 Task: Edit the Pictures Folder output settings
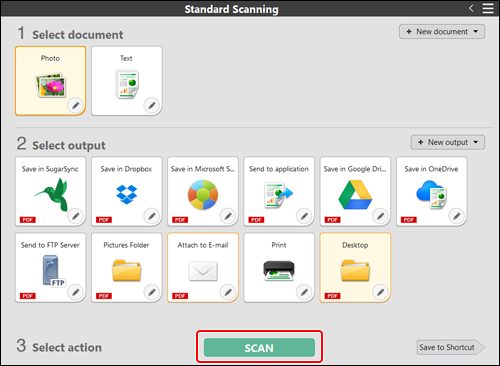click(x=152, y=292)
